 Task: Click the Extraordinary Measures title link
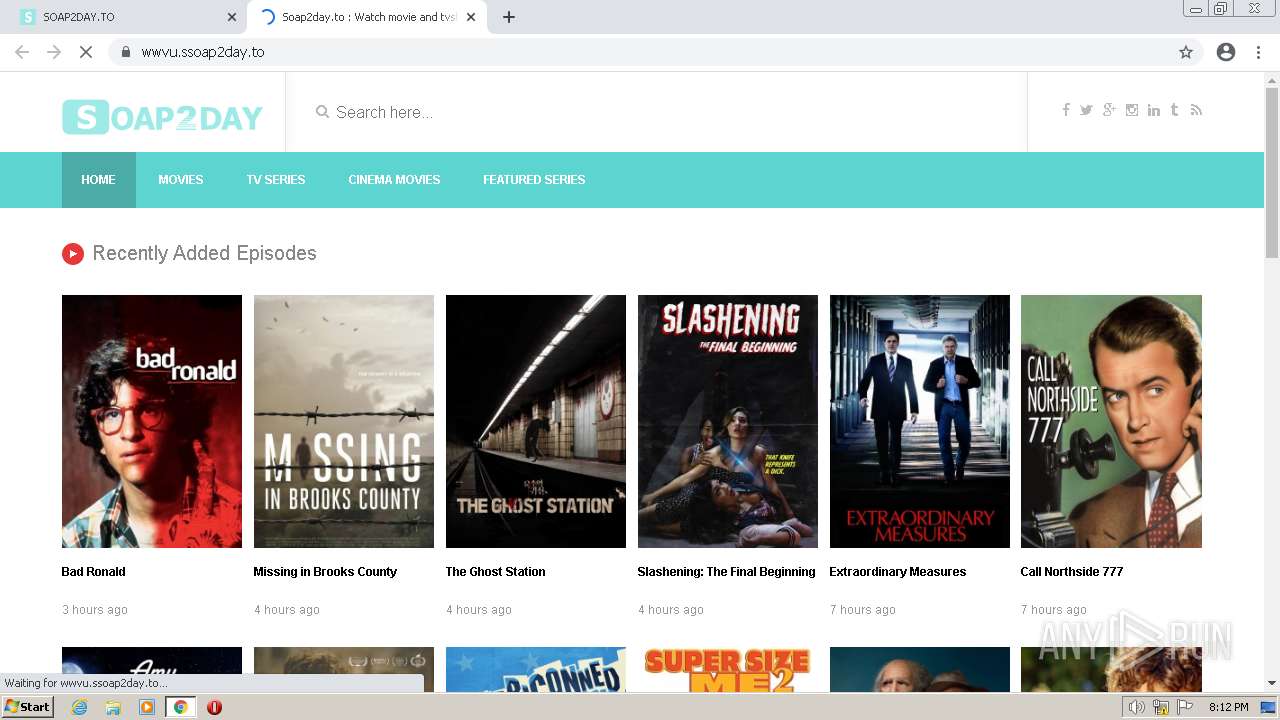click(898, 572)
